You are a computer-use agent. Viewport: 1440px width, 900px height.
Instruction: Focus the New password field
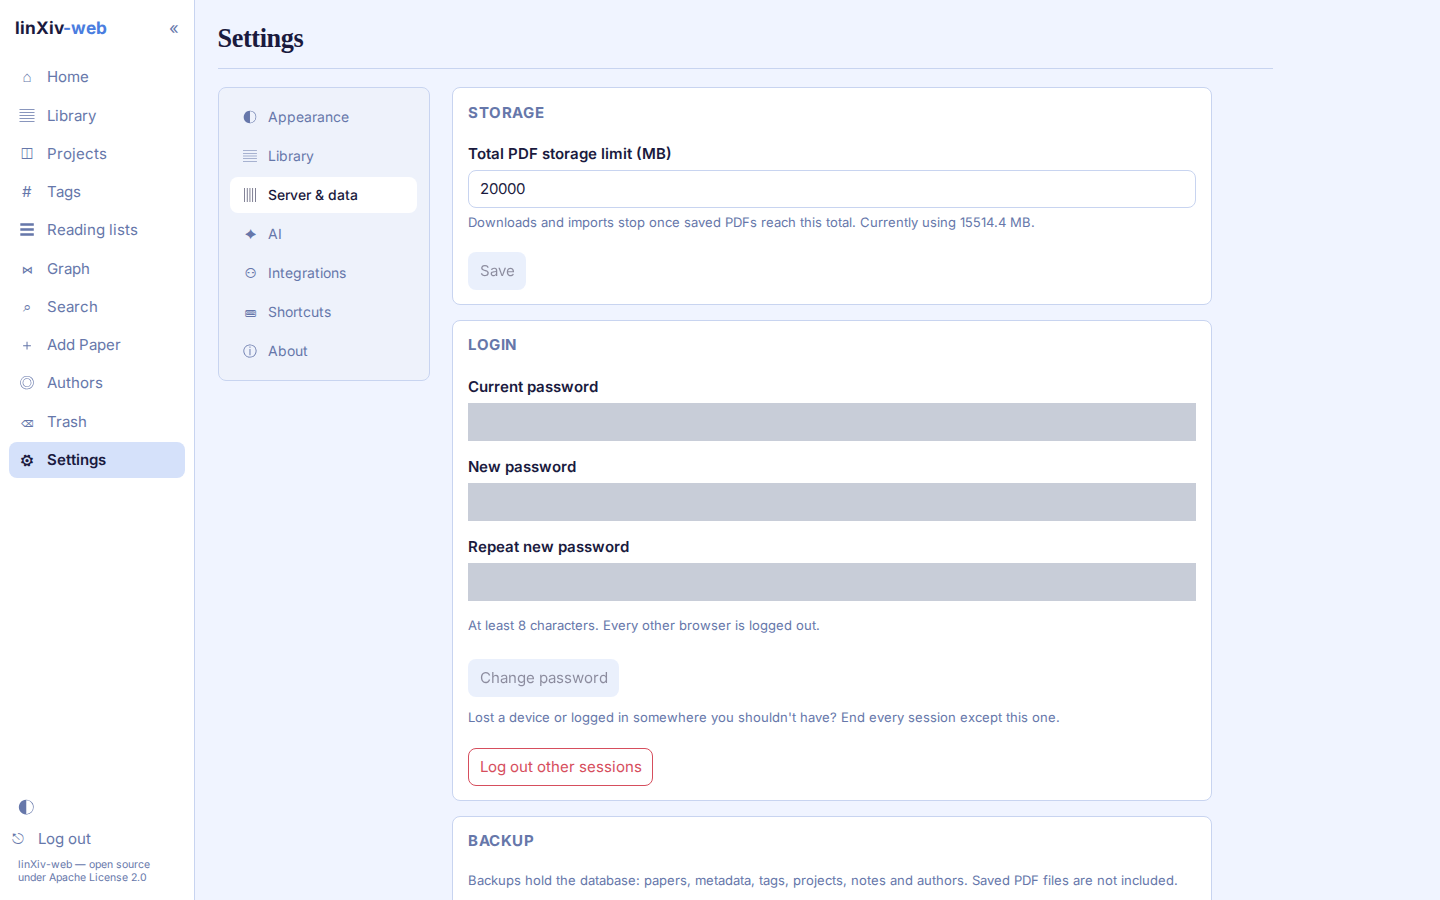(832, 502)
